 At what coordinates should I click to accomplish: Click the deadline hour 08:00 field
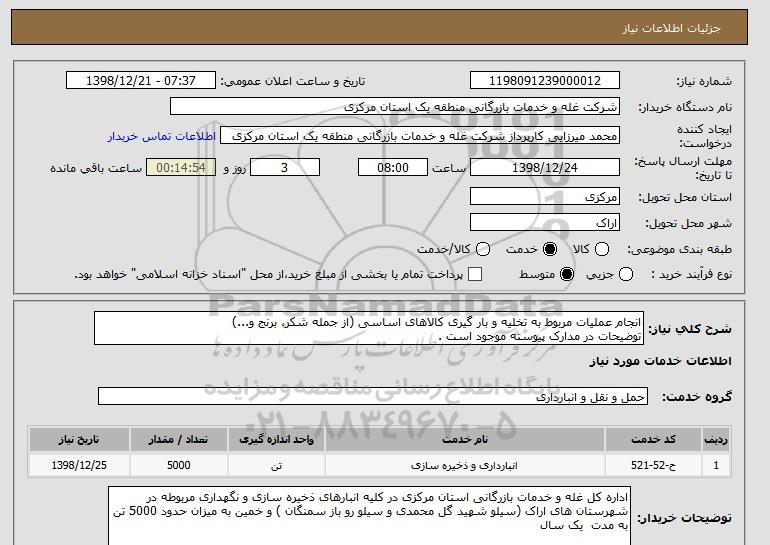click(x=393, y=167)
